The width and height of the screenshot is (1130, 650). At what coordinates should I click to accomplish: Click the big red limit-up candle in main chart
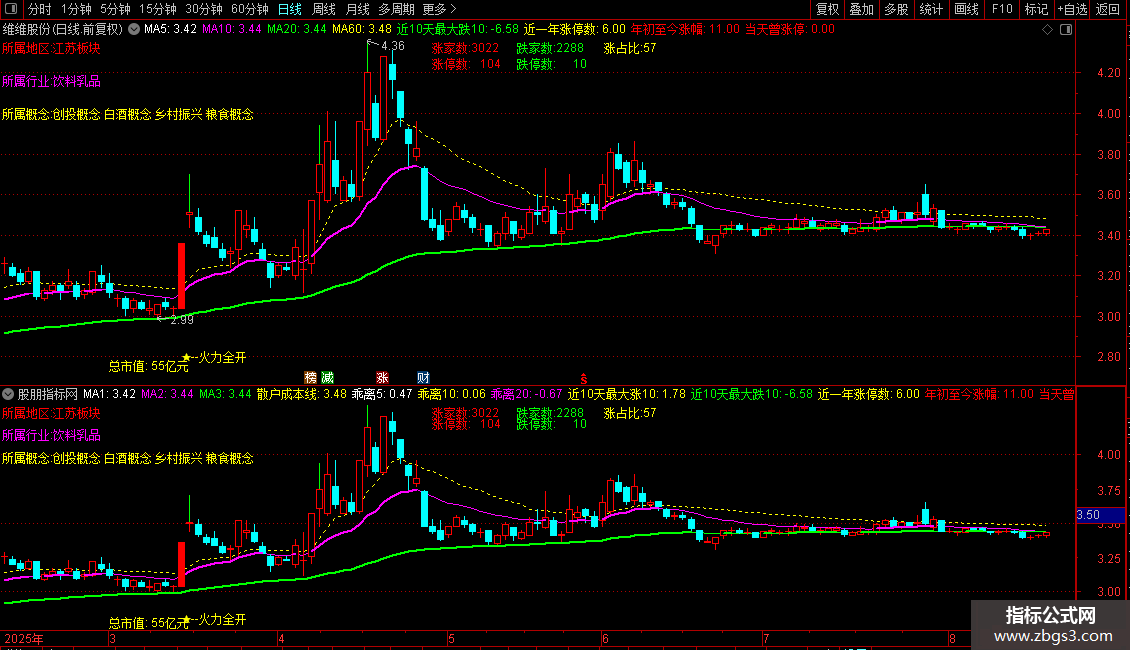(182, 276)
